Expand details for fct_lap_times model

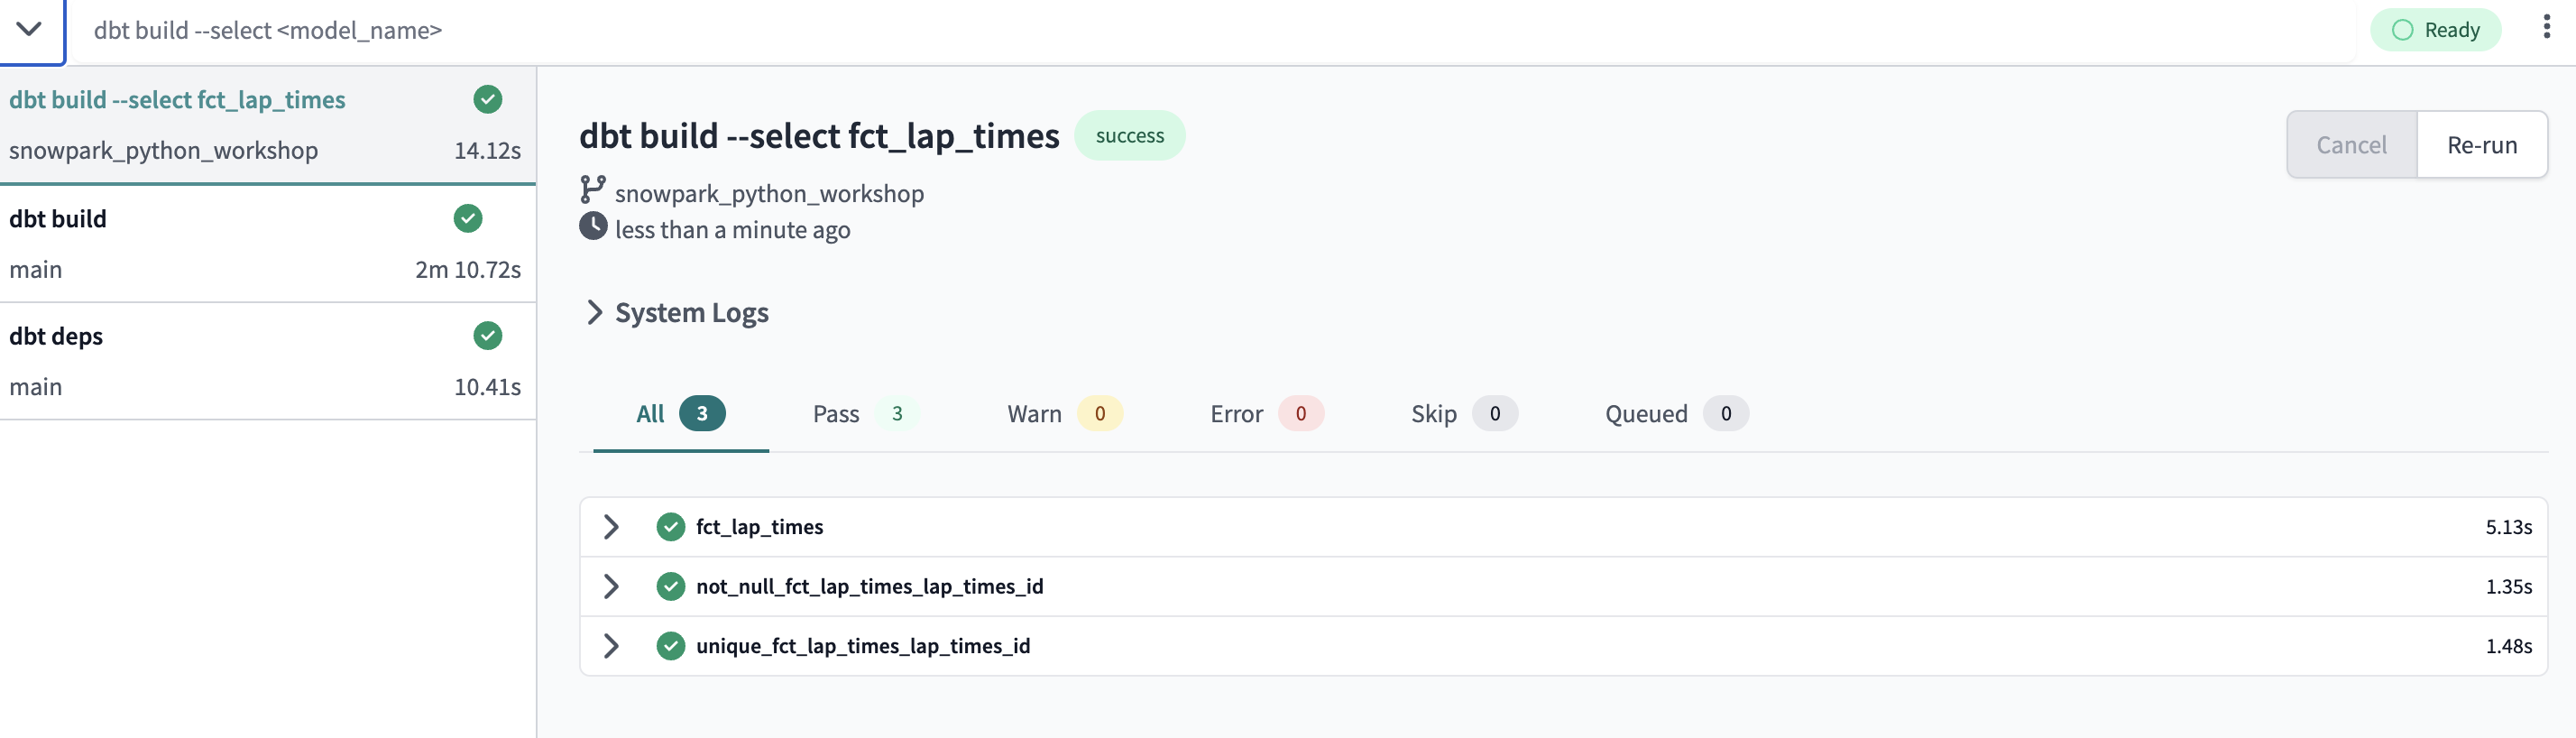click(x=611, y=526)
